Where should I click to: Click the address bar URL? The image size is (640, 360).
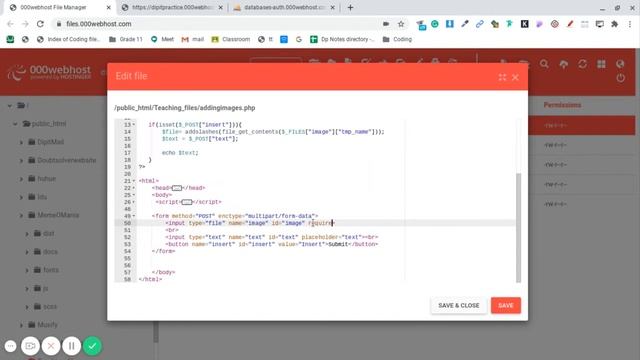pyautogui.click(x=99, y=24)
